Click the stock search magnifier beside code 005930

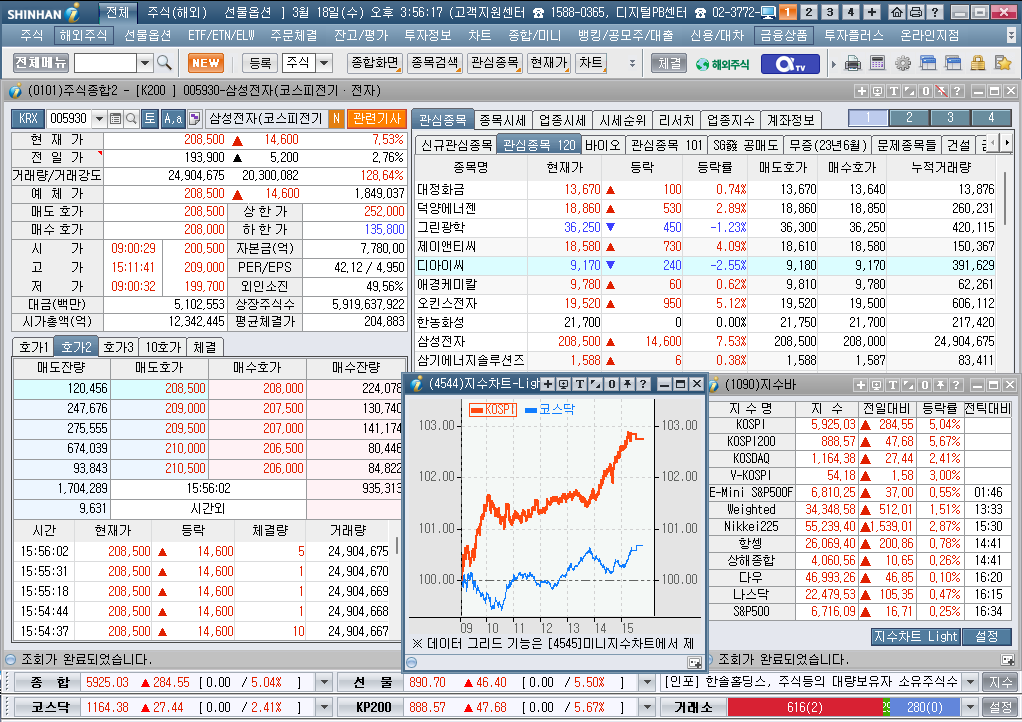pyautogui.click(x=131, y=119)
